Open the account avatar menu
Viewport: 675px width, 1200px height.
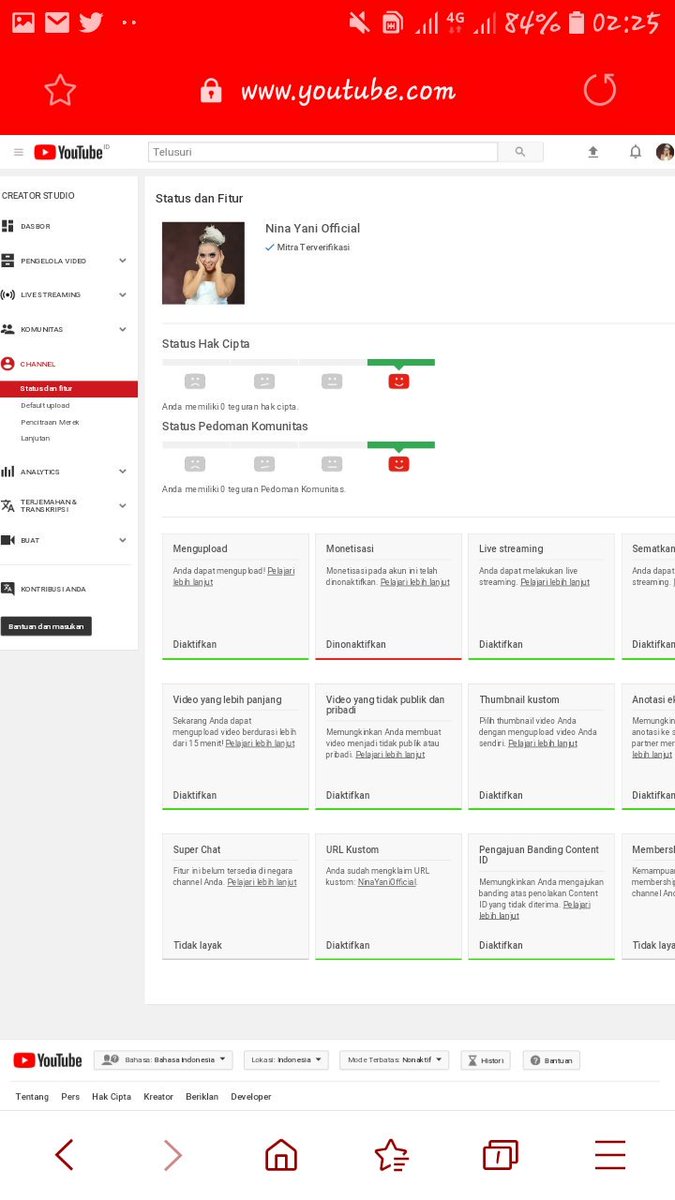(x=665, y=152)
